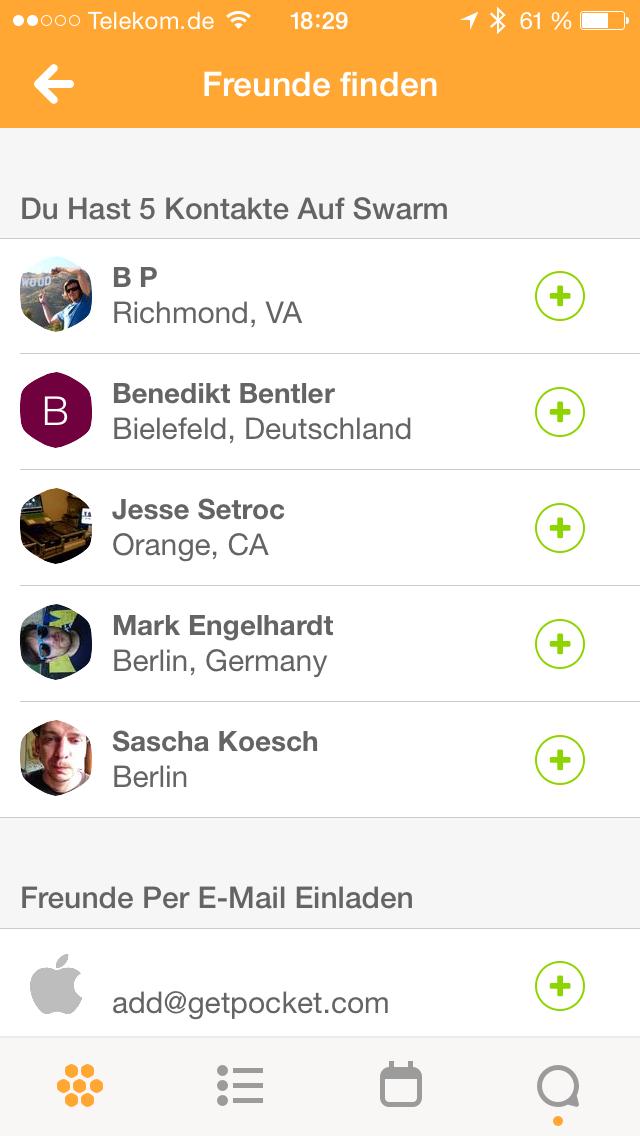
Task: Open Sascha Koesch's profile photo
Action: 56,758
